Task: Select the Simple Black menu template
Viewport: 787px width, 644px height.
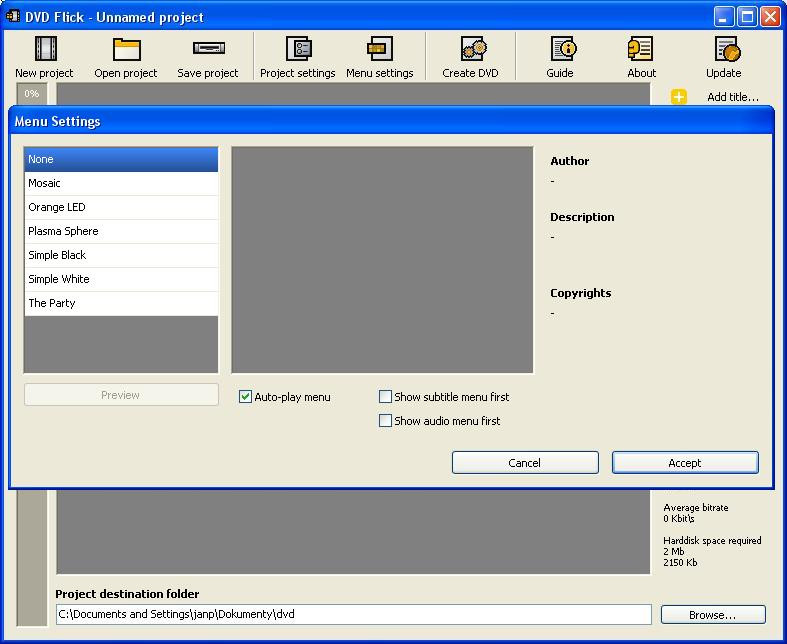Action: [x=121, y=255]
